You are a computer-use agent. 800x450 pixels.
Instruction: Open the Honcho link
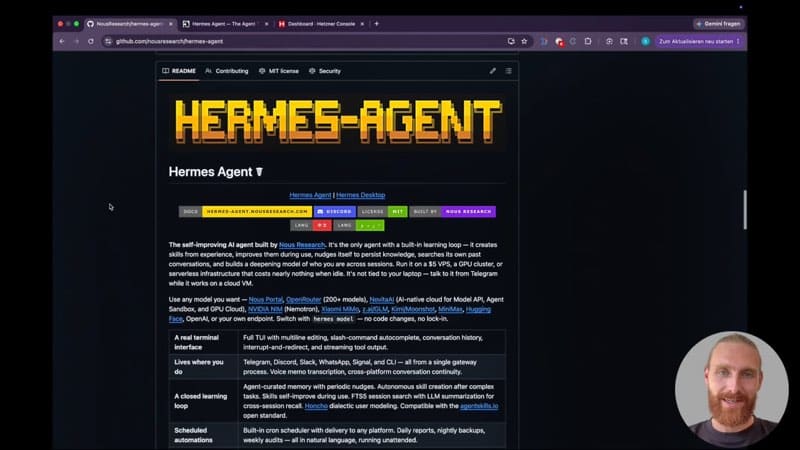[316, 406]
